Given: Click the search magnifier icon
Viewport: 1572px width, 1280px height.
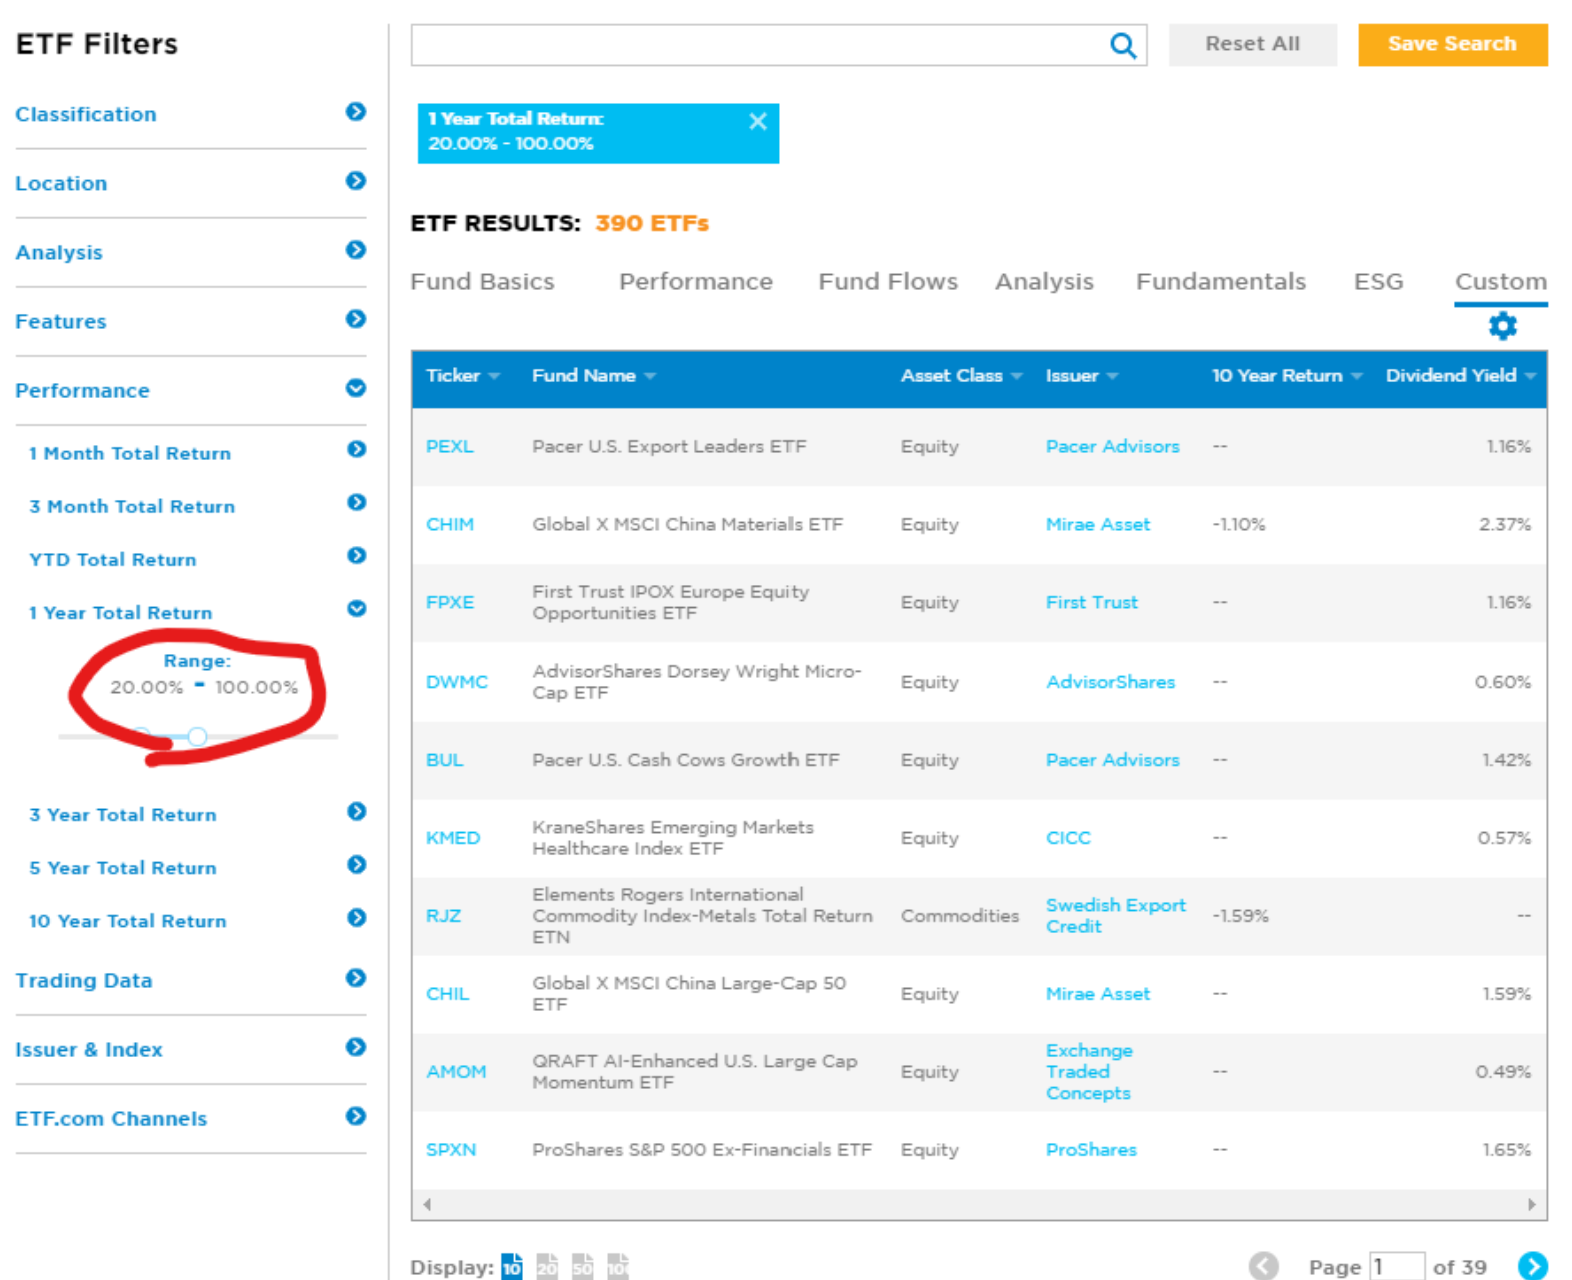Looking at the screenshot, I should (x=1123, y=46).
